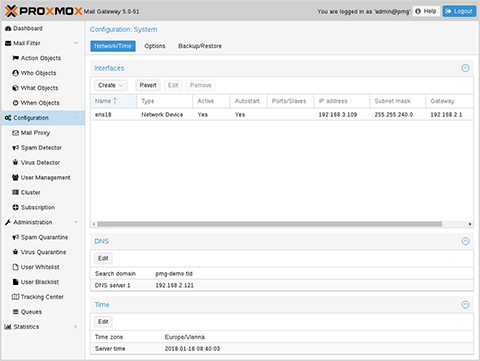Click the User Whitelist file icon

point(15,267)
